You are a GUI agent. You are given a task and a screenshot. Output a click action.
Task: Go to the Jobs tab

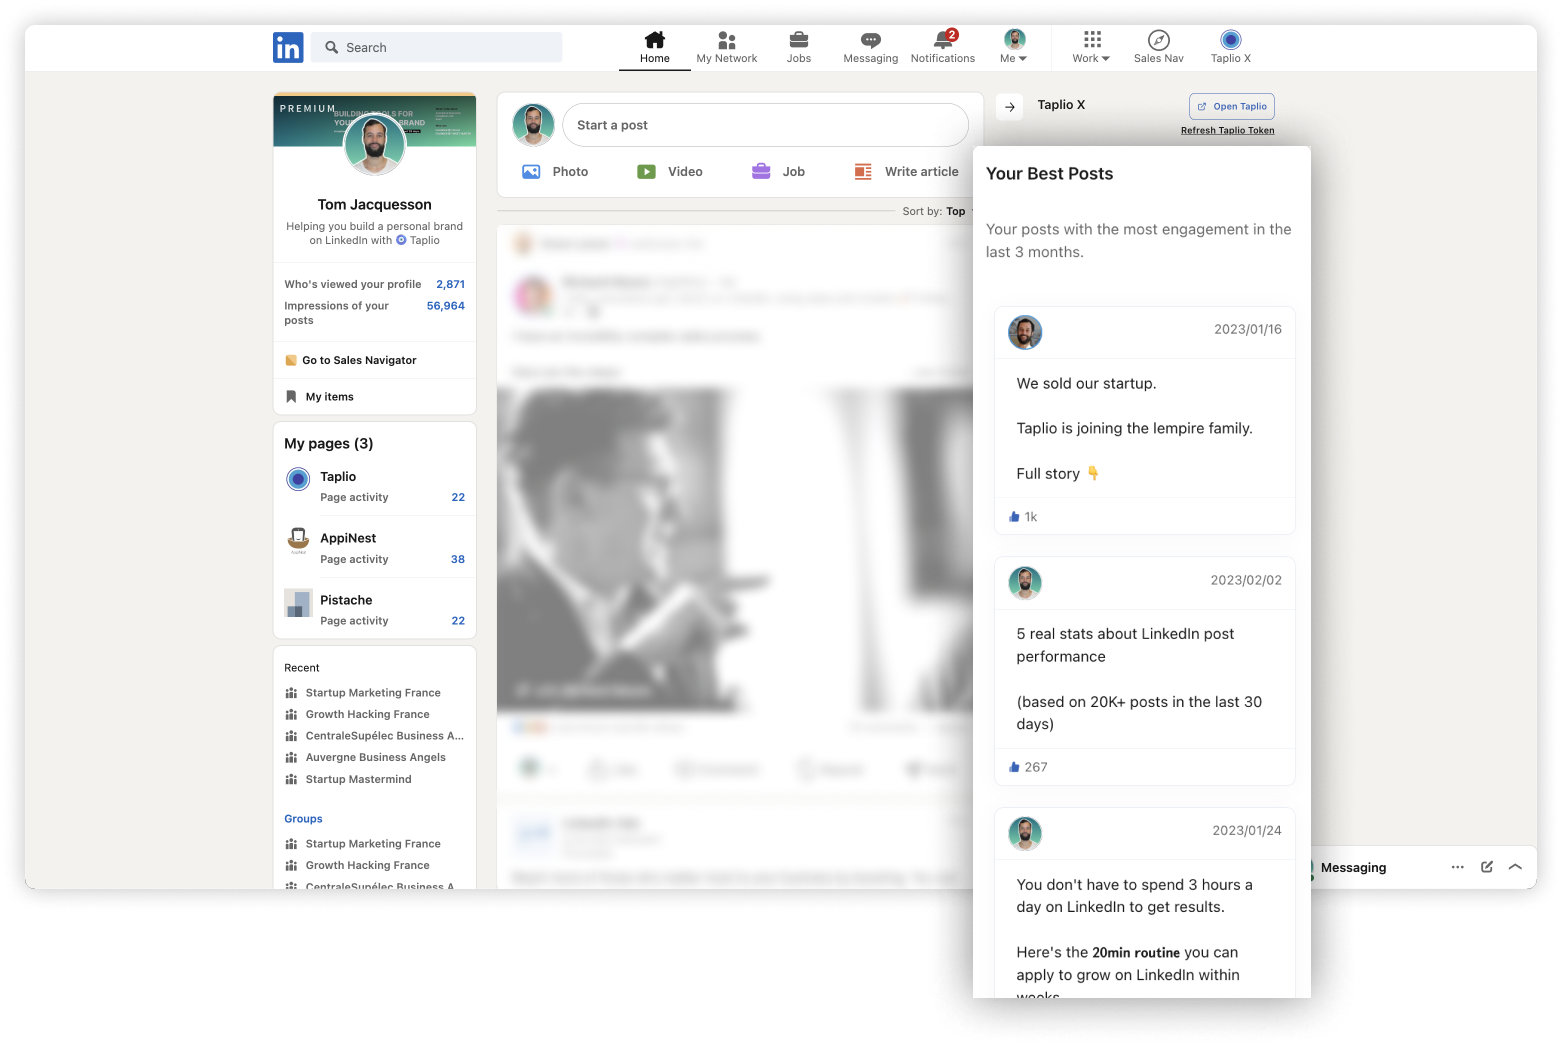coord(799,47)
